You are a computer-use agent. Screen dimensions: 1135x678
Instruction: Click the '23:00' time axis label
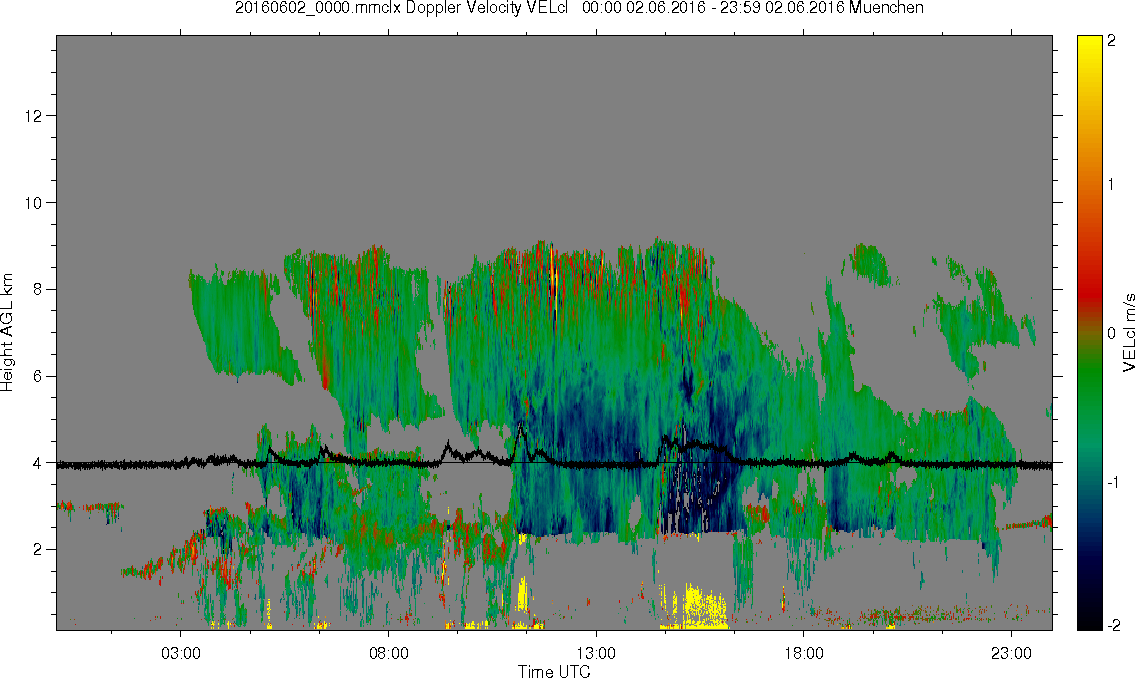1011,653
